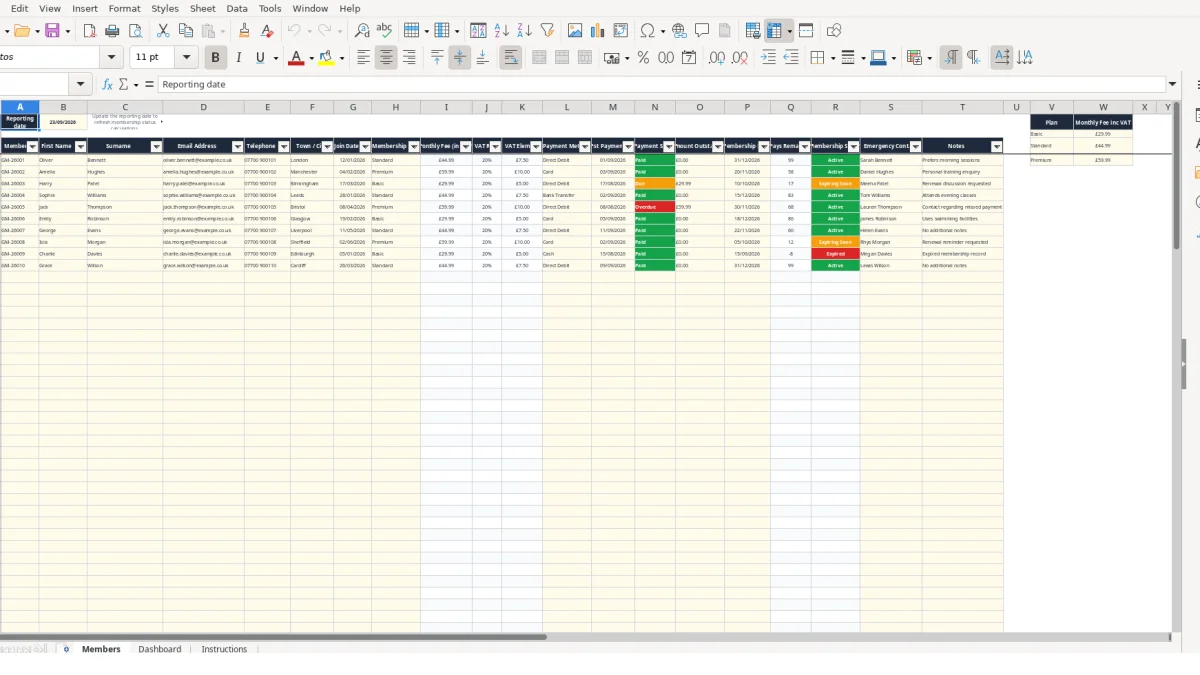This screenshot has width=1200, height=675.
Task: Sort descending Z to A
Action: click(525, 31)
